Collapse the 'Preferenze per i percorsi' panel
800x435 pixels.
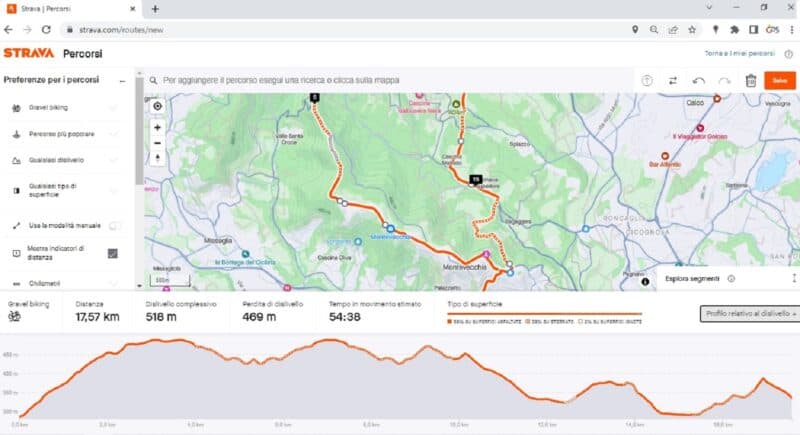122,81
